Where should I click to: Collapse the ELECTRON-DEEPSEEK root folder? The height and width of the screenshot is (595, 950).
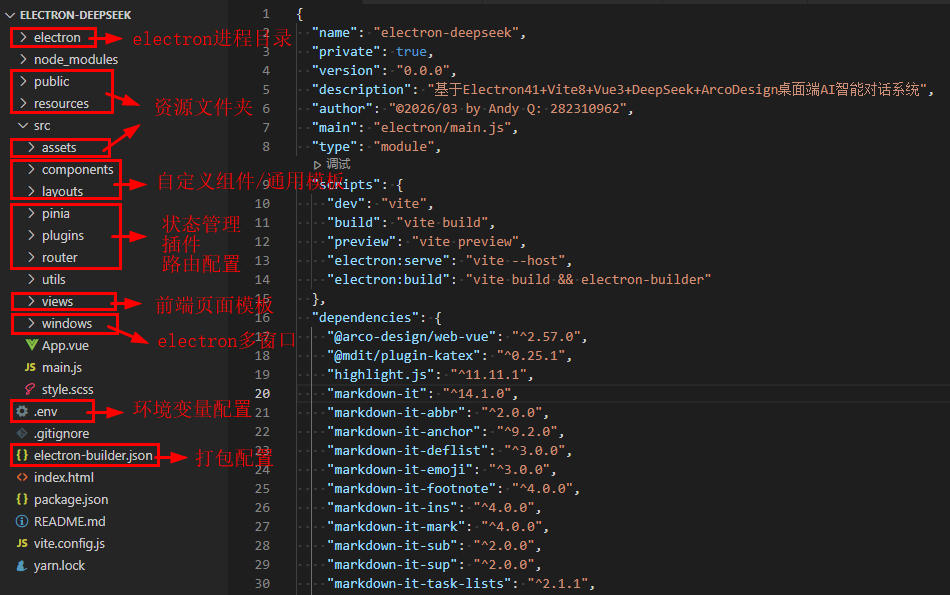[x=11, y=15]
